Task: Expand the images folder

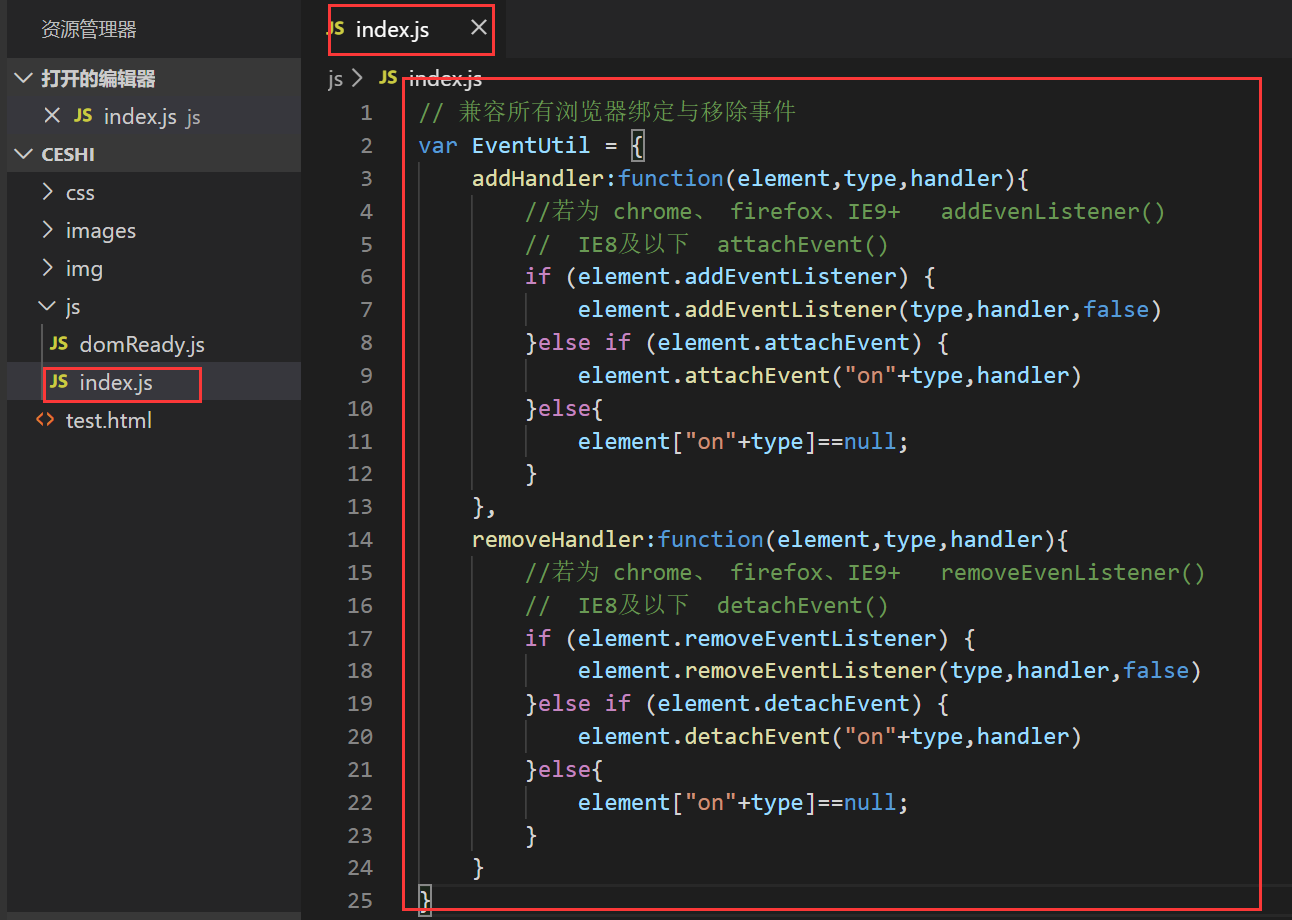Action: (x=48, y=230)
